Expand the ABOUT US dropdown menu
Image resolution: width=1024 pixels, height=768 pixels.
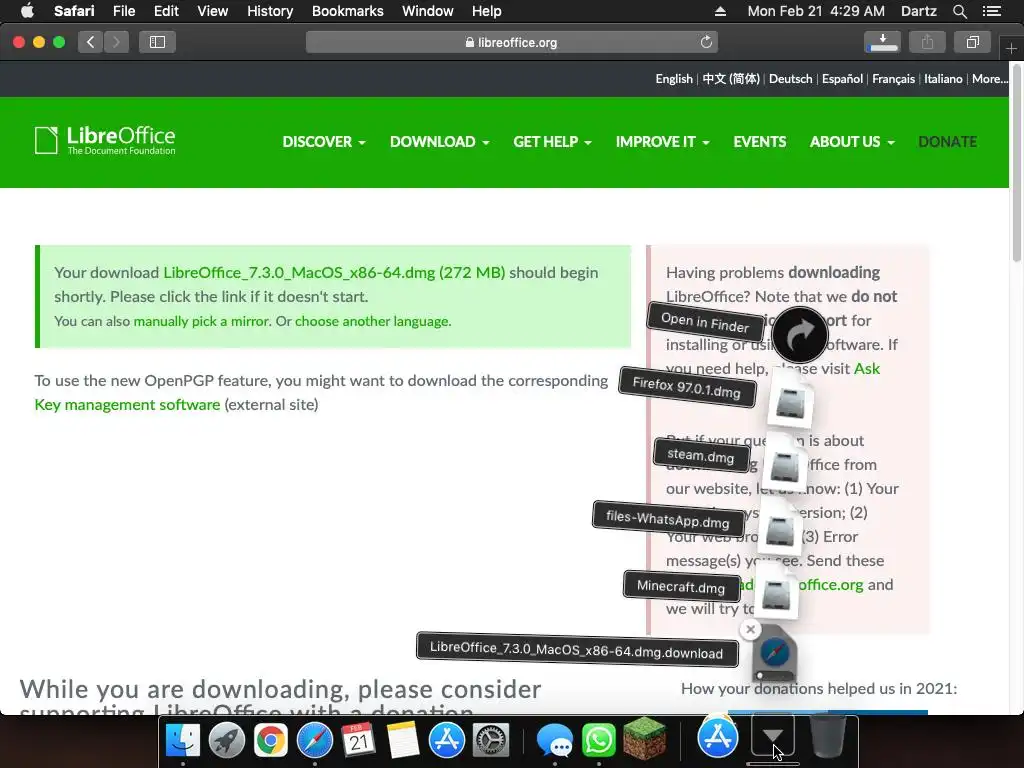click(852, 142)
